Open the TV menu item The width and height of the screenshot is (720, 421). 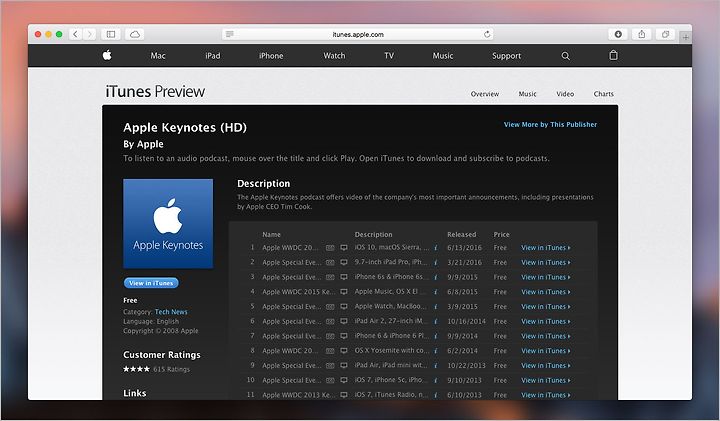point(389,56)
